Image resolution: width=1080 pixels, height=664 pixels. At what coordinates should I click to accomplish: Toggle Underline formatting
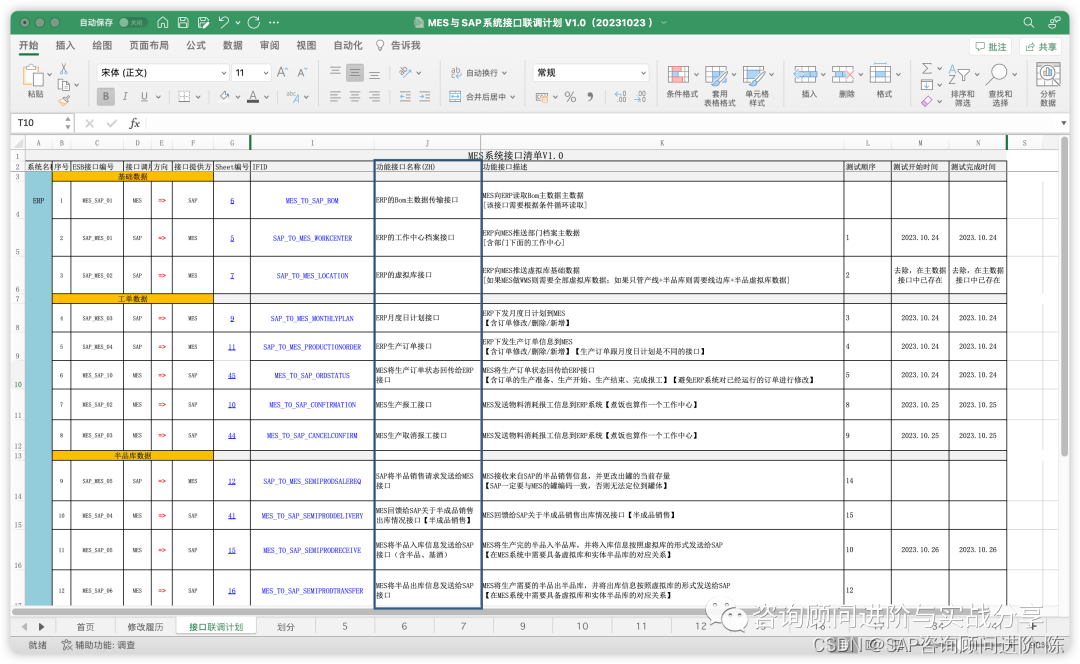click(x=144, y=96)
